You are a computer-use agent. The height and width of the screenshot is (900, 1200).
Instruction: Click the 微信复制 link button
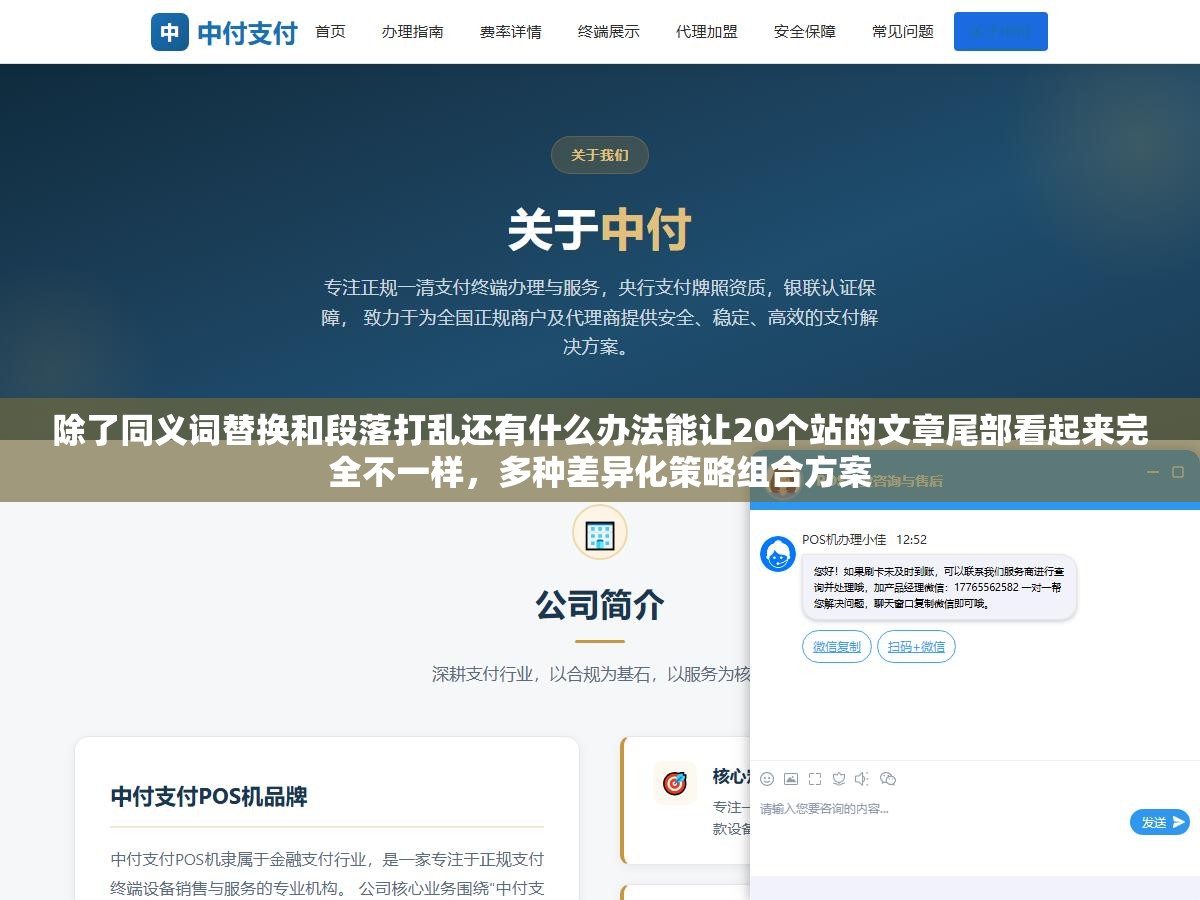pos(837,647)
